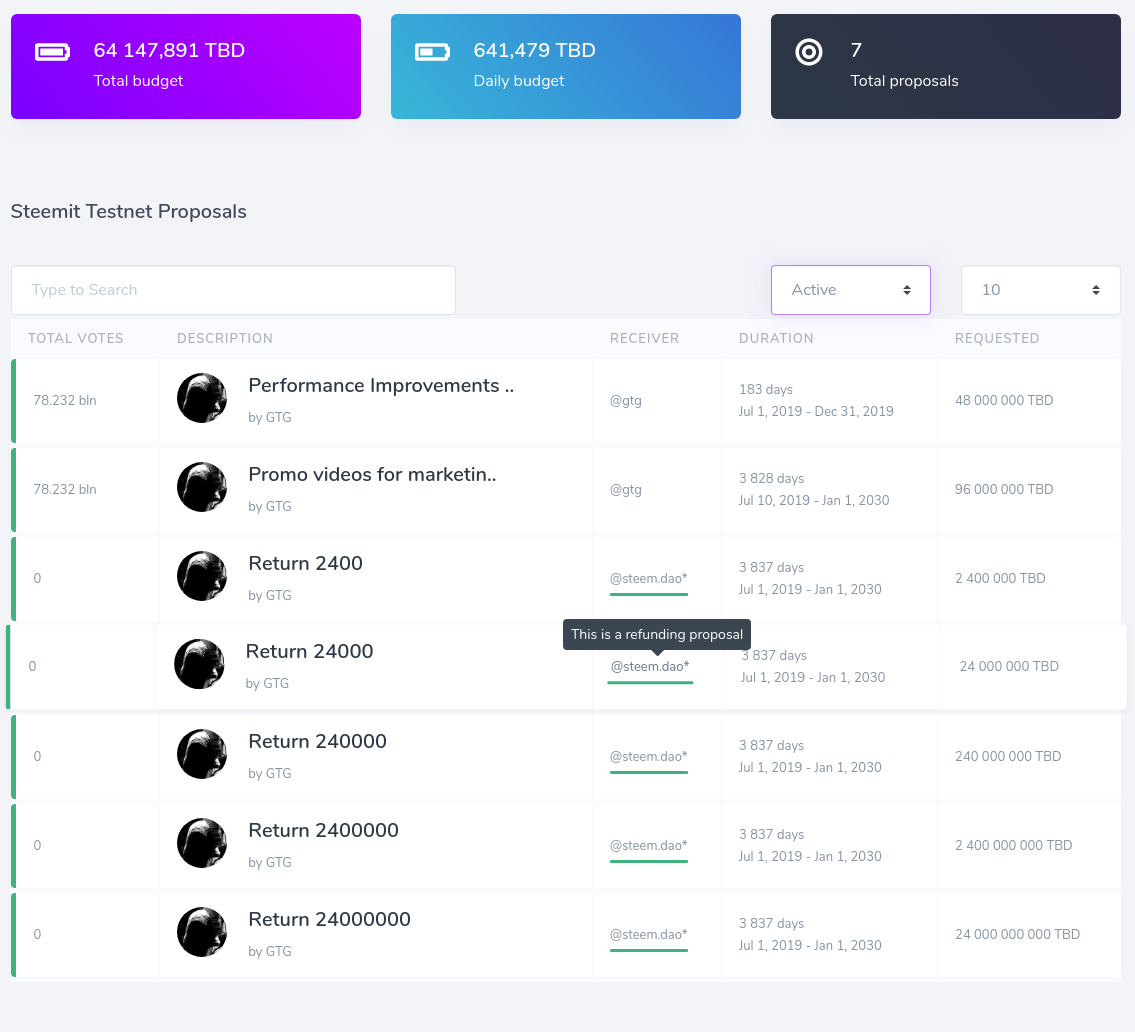Click the avatar next to Return 2400
The height and width of the screenshot is (1032, 1135).
pyautogui.click(x=202, y=576)
